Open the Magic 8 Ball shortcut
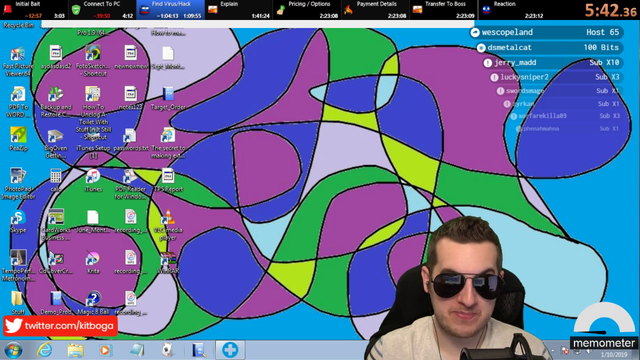This screenshot has height=360, width=640. 93,303
